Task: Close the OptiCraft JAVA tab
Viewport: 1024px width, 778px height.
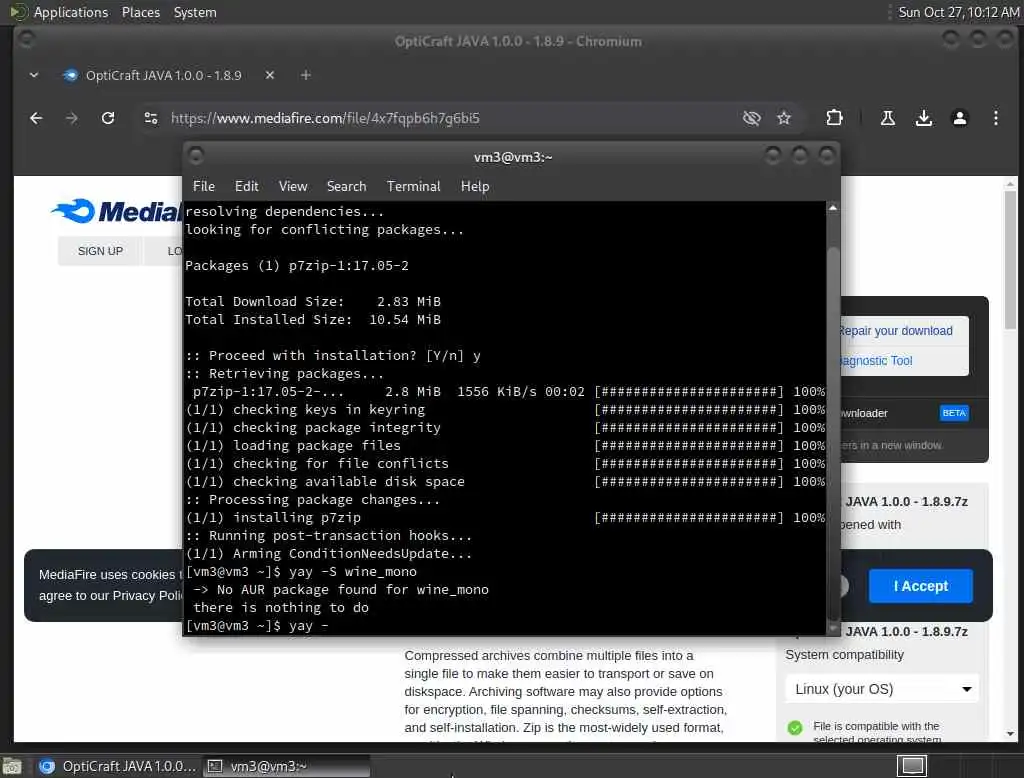Action: 270,75
